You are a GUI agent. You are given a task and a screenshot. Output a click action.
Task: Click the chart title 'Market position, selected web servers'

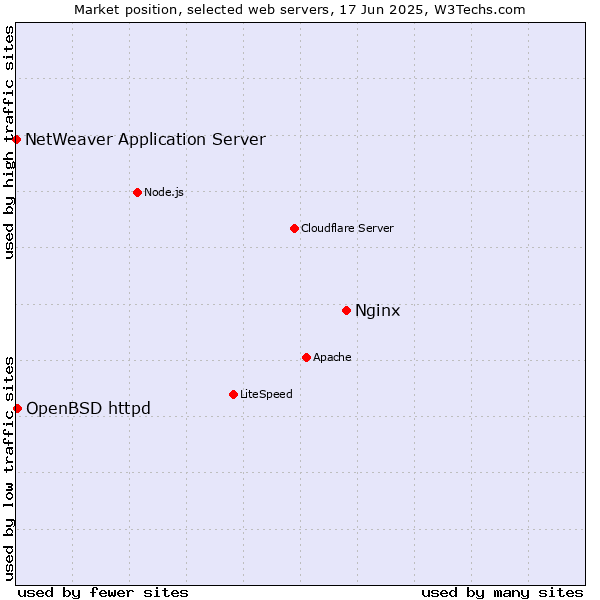pos(202,10)
